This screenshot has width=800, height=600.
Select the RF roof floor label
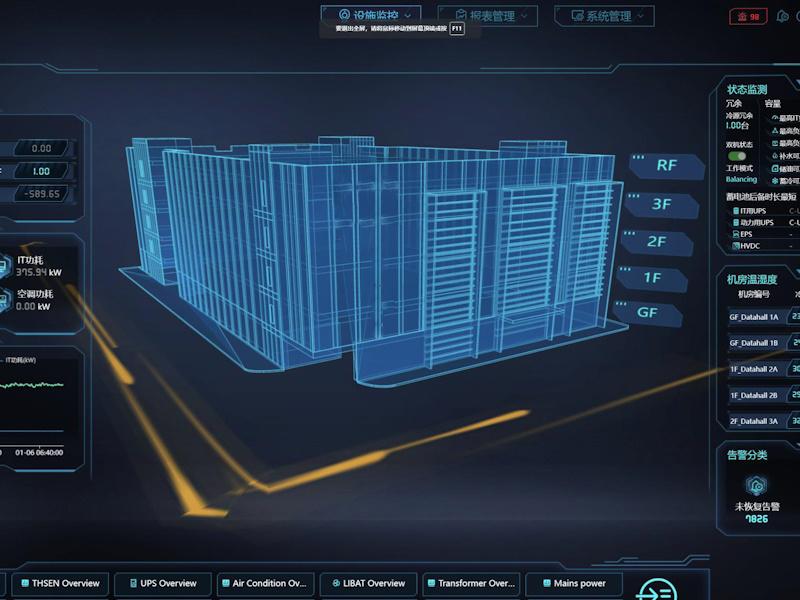click(667, 165)
